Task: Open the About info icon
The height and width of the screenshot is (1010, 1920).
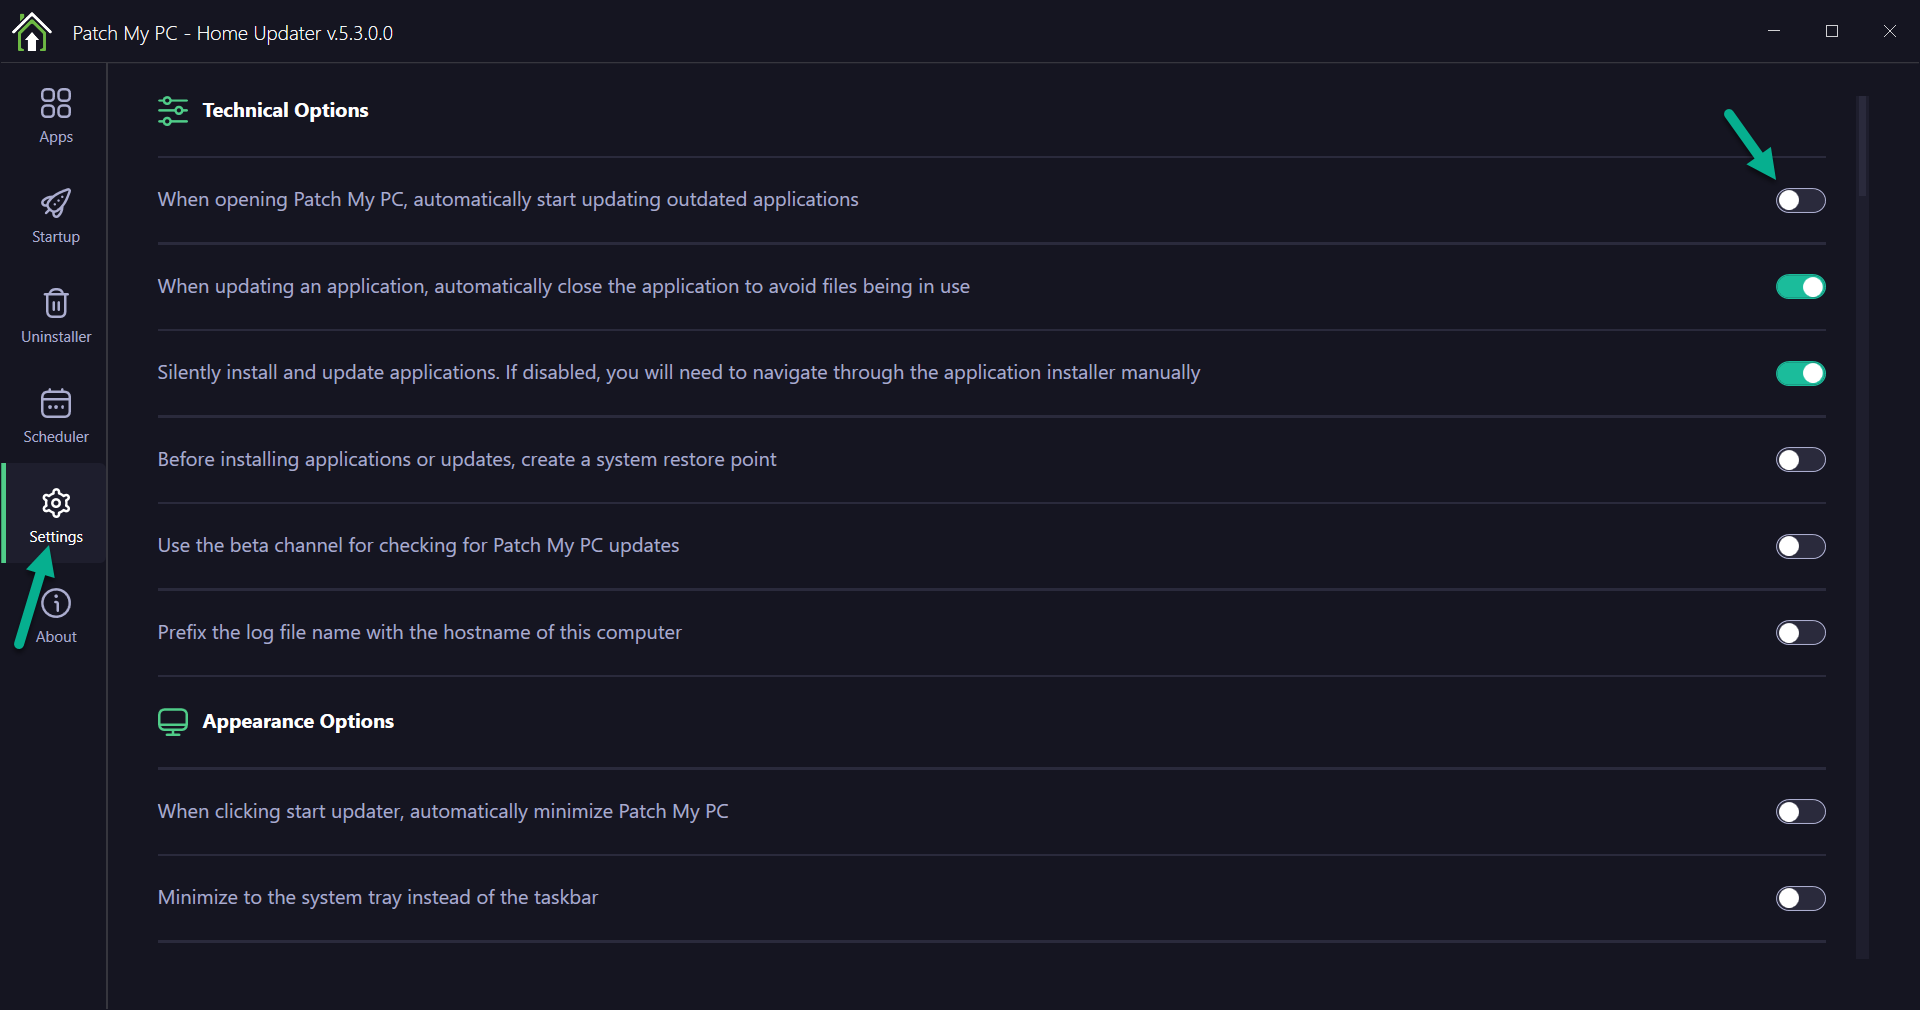Action: tap(56, 603)
